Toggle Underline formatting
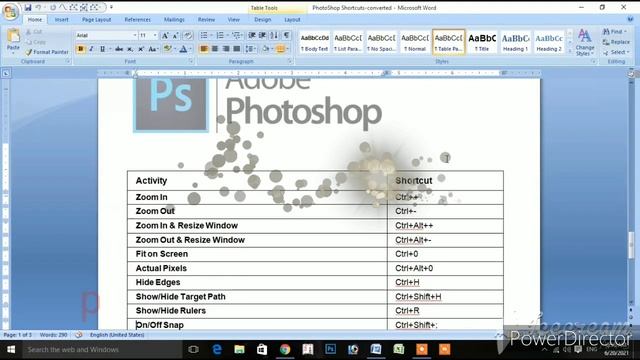 [102, 49]
